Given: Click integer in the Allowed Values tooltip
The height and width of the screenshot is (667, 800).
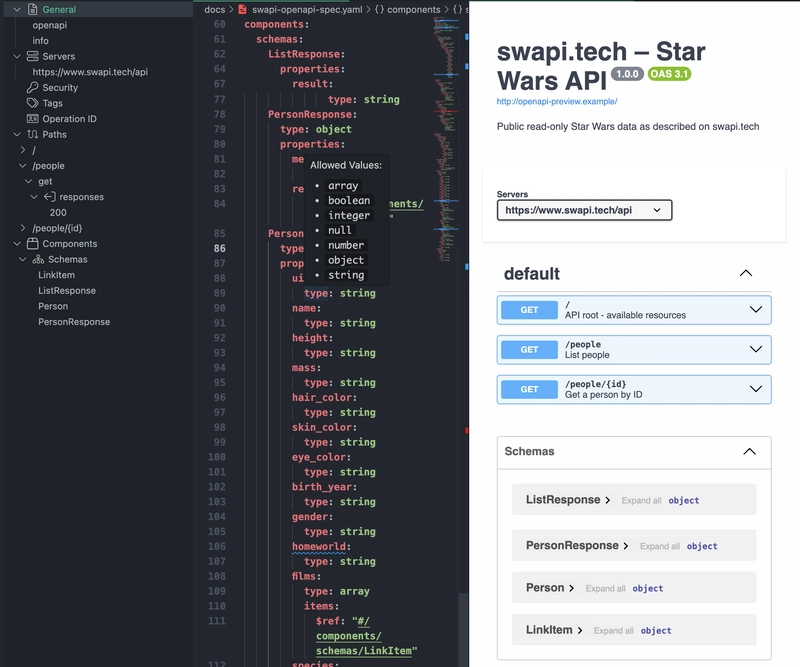Looking at the screenshot, I should tap(349, 215).
